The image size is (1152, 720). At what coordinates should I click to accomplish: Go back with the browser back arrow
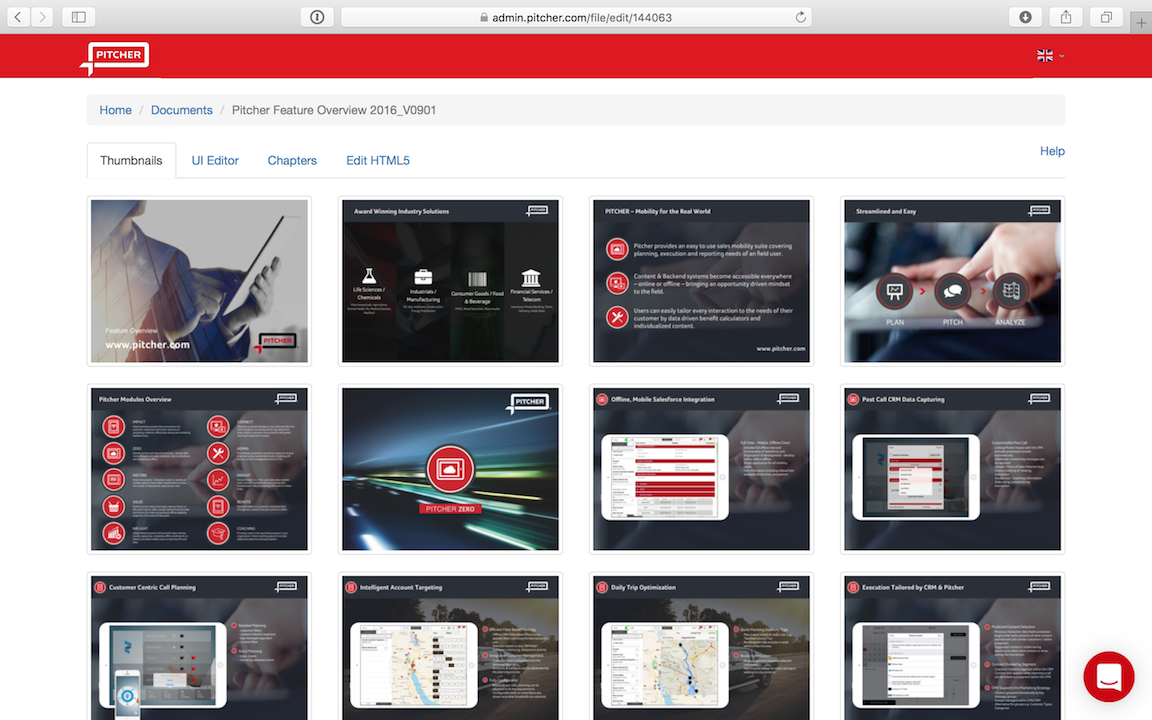pos(18,17)
